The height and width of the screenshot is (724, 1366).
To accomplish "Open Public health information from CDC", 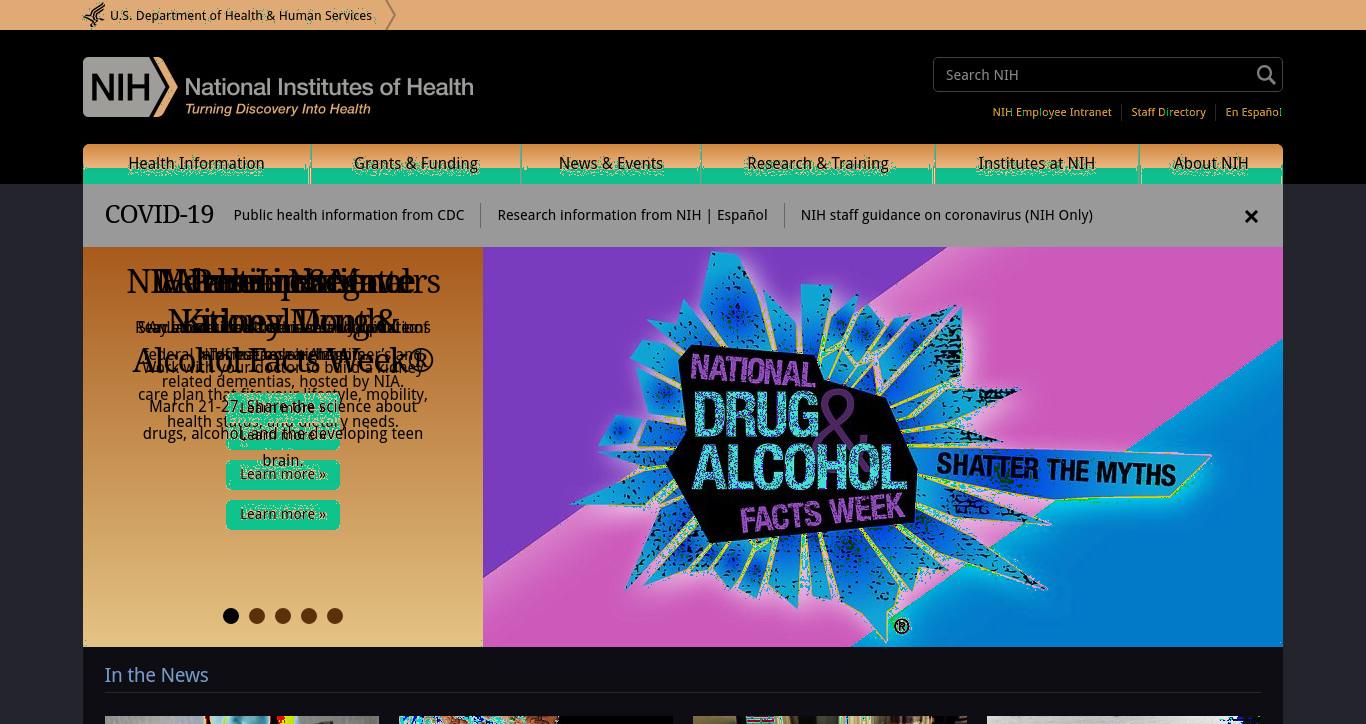I will tap(349, 215).
